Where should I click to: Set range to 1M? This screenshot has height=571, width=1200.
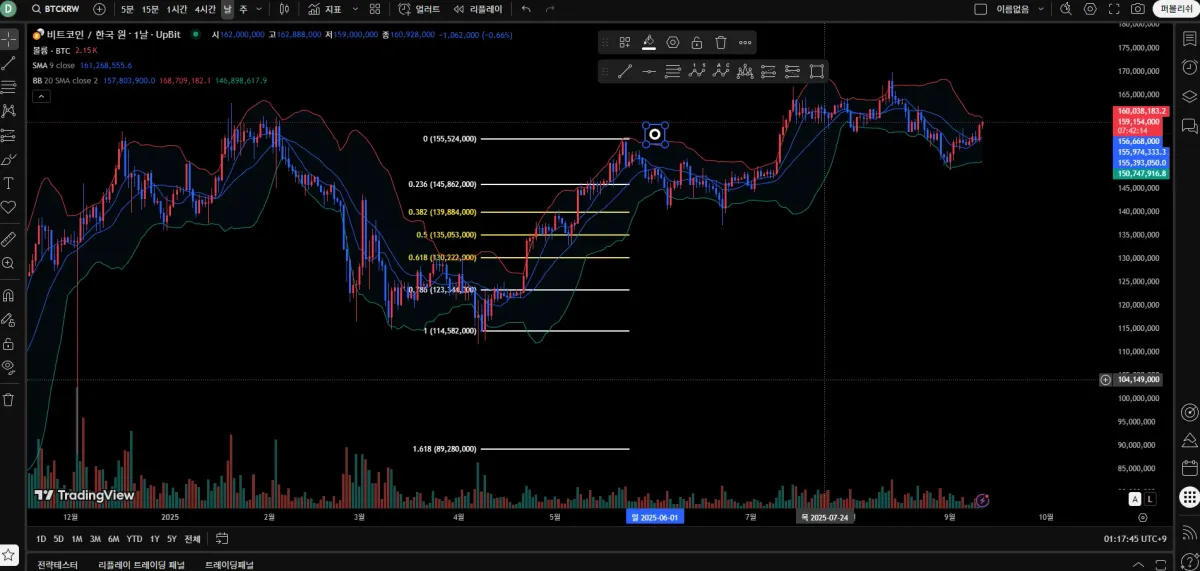pos(76,539)
